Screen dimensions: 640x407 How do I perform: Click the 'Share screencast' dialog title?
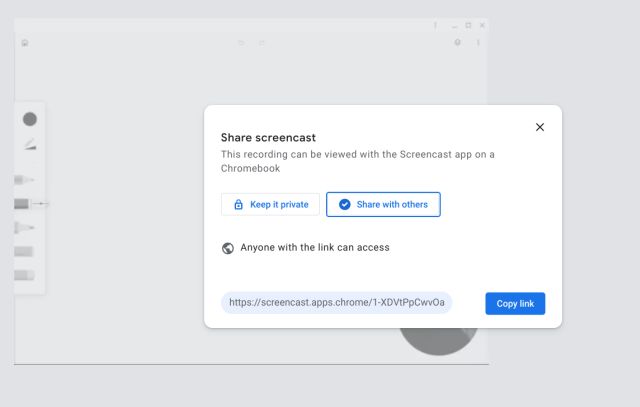pos(268,138)
